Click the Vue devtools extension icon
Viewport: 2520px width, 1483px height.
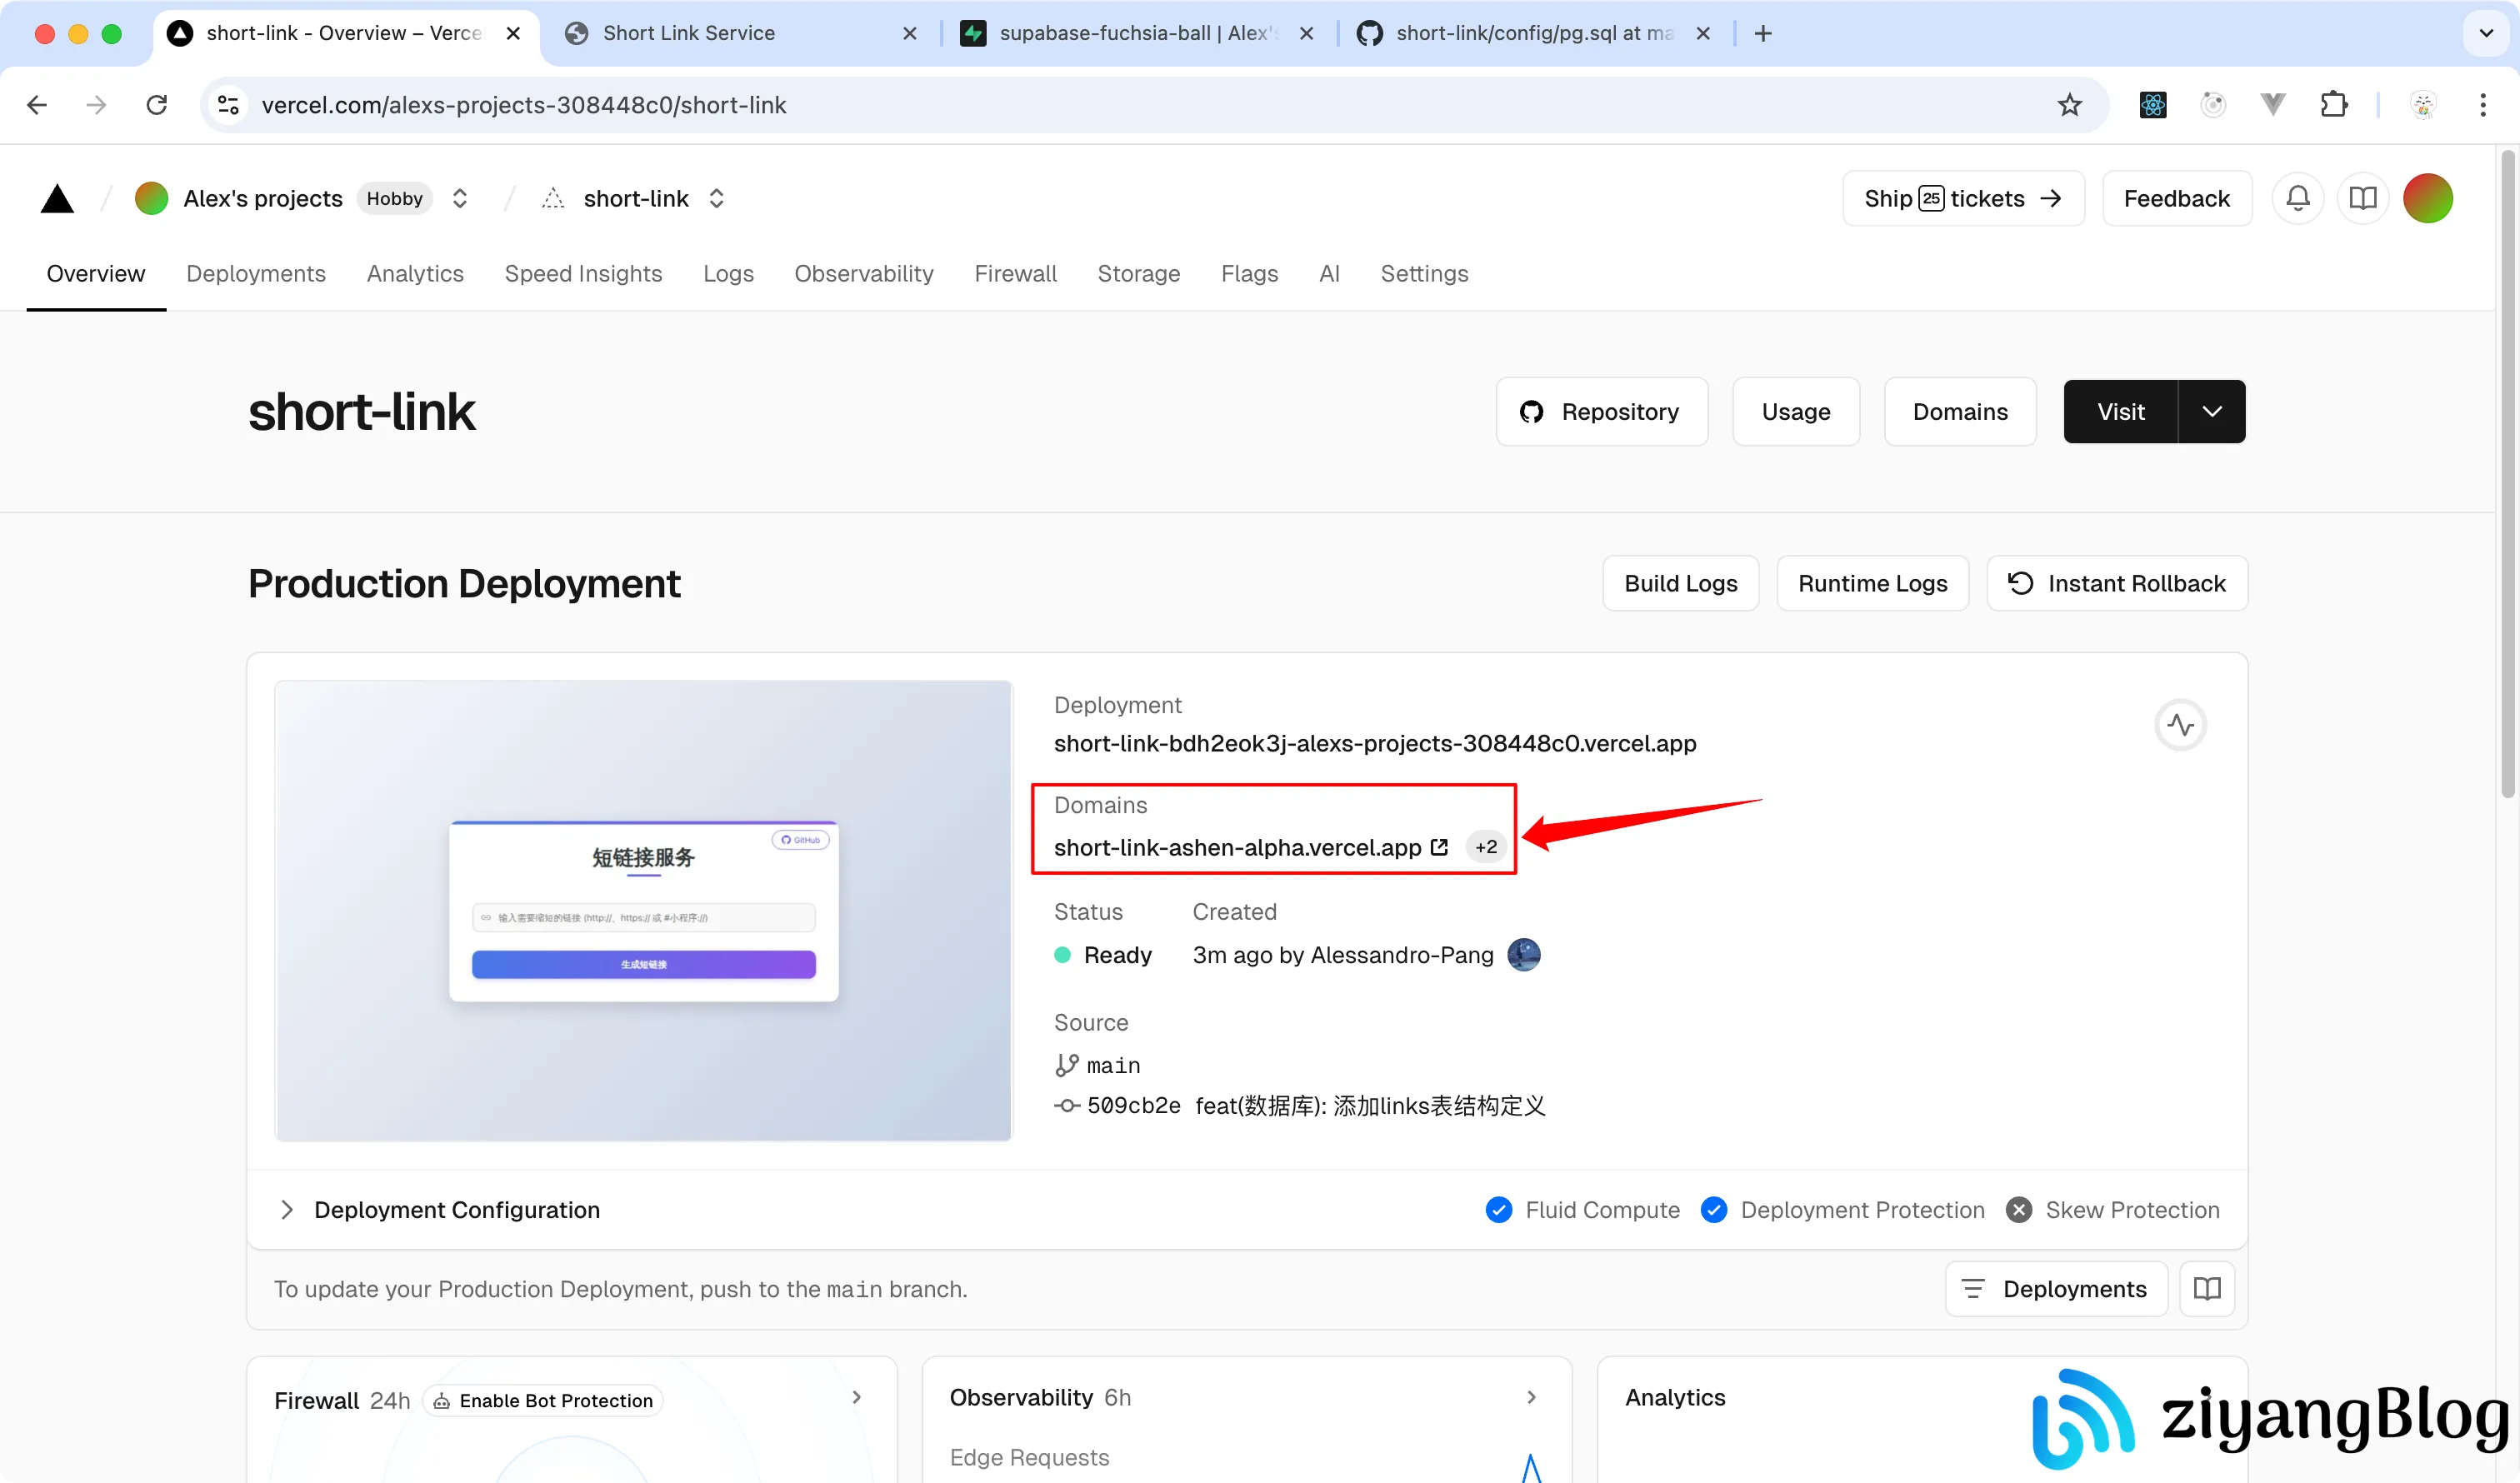click(x=2273, y=105)
